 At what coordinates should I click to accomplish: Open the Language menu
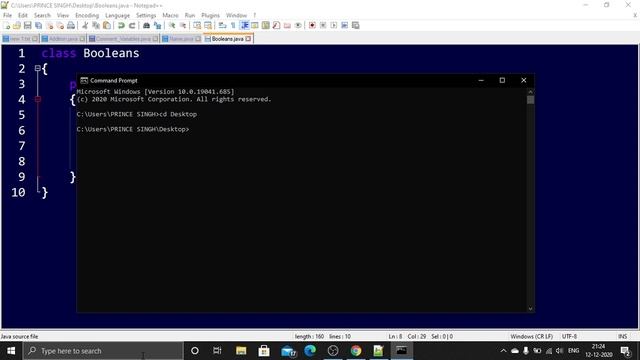coord(118,15)
